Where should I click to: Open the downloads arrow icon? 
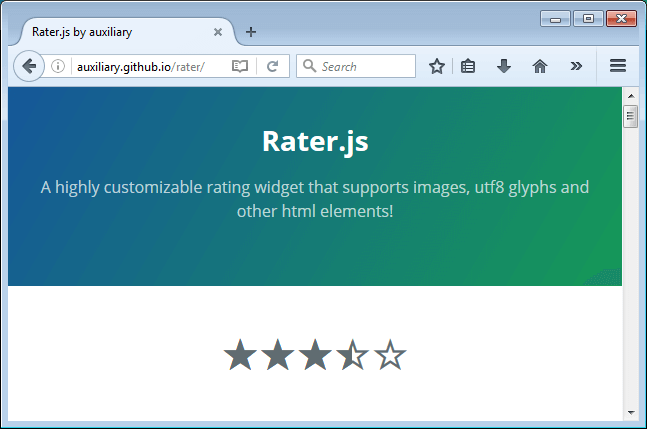tap(504, 66)
